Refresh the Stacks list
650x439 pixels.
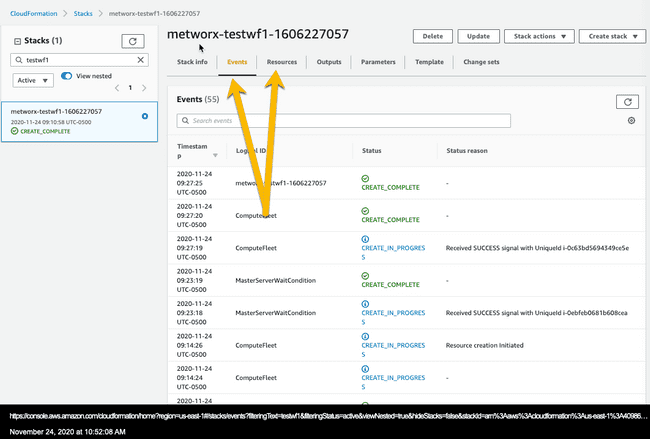(x=133, y=41)
